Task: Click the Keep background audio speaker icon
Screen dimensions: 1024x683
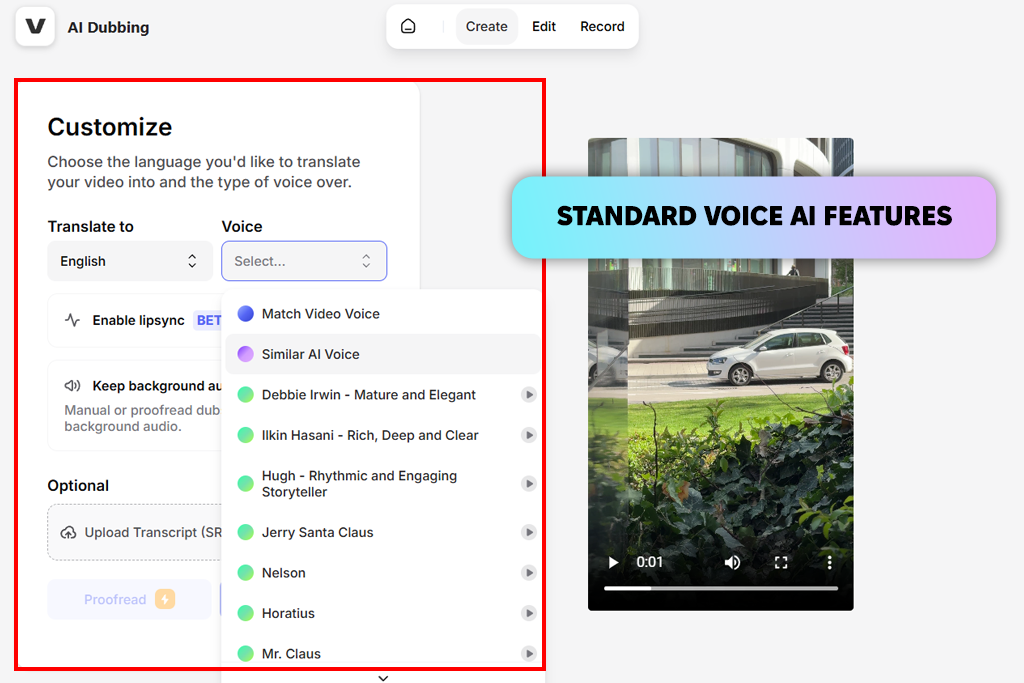Action: click(72, 386)
